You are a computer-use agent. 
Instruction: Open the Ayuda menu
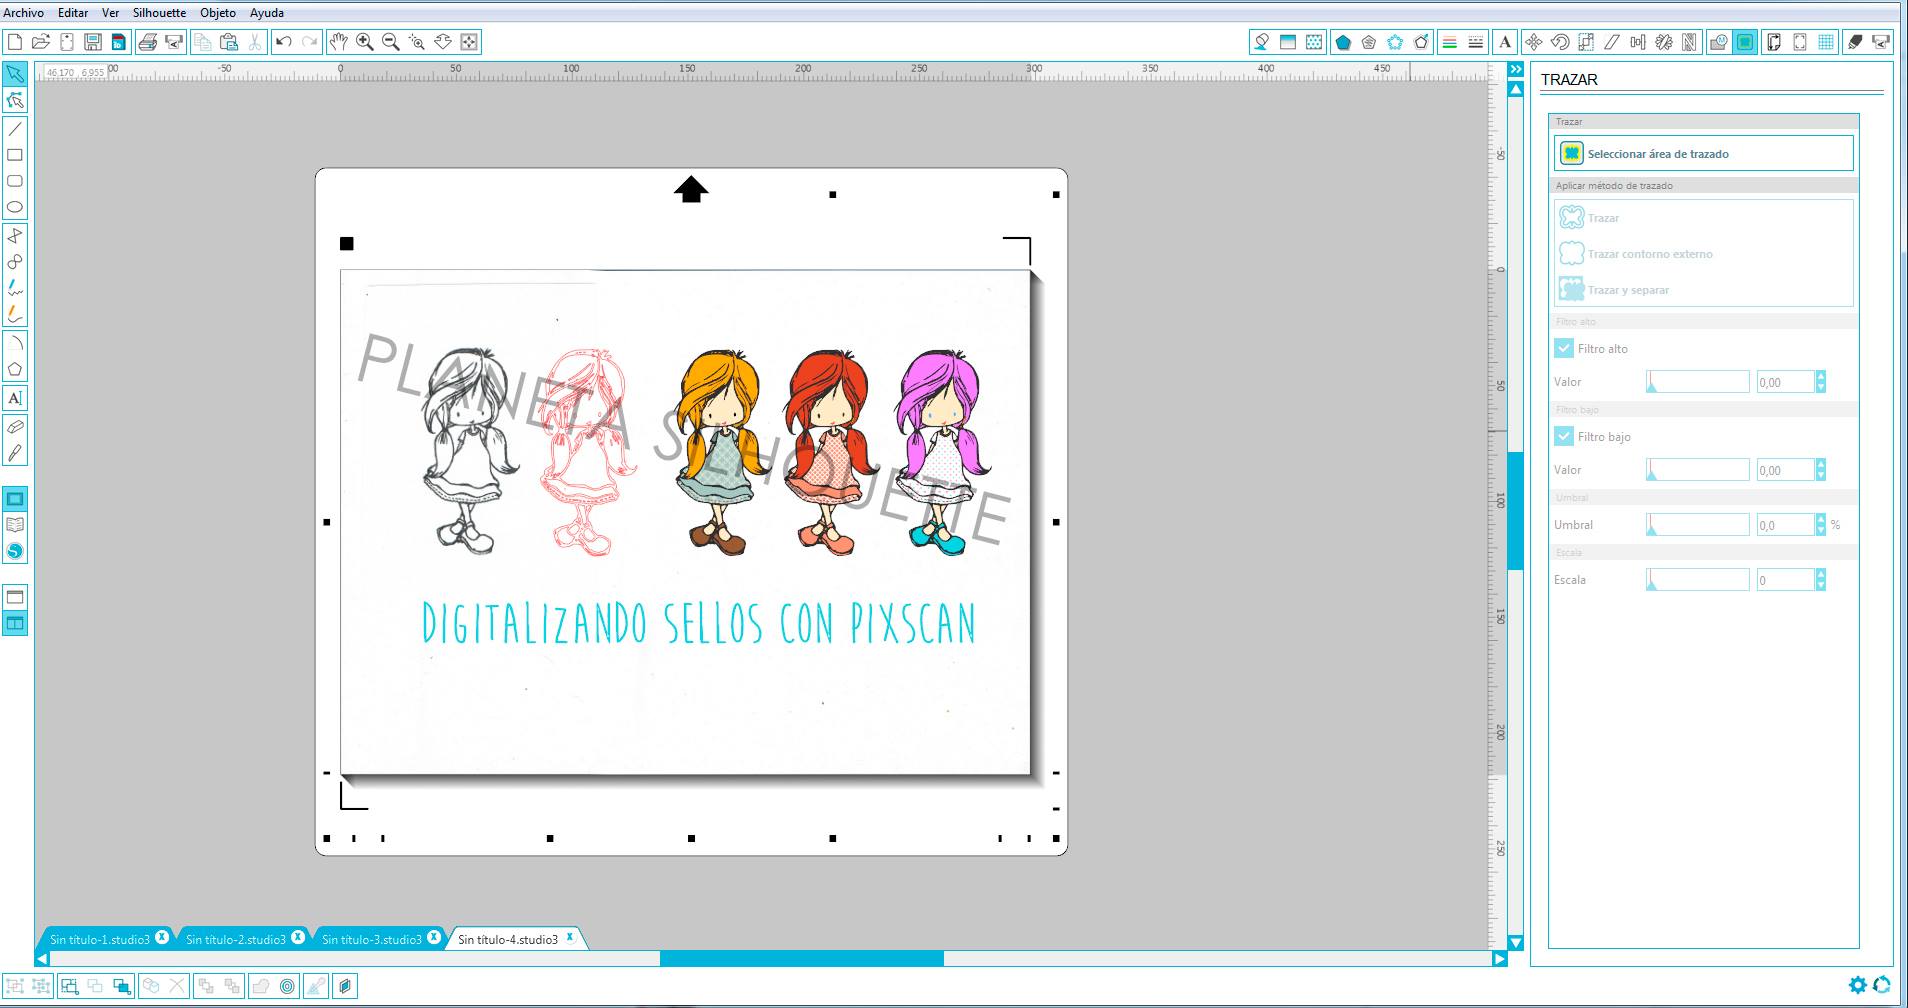[x=266, y=13]
